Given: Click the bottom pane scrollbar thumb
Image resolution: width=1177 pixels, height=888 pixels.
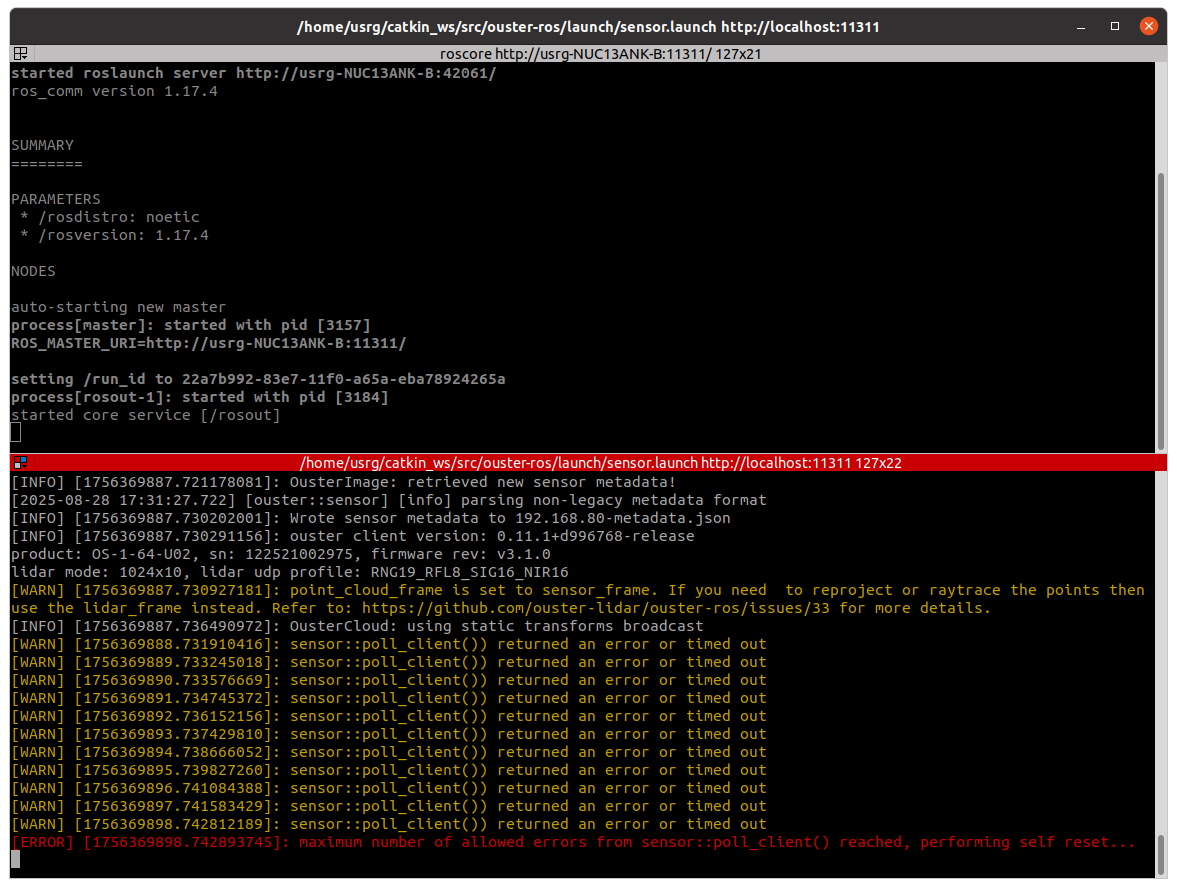Looking at the screenshot, I should (1160, 854).
